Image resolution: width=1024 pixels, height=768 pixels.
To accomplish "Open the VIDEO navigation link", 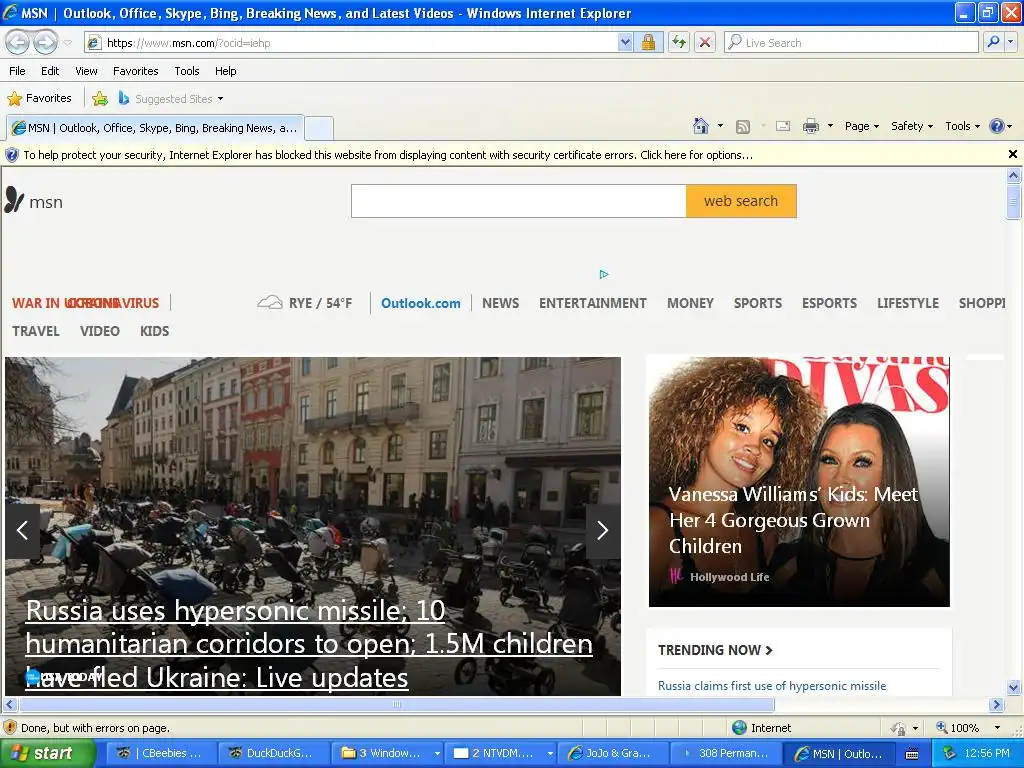I will click(x=100, y=331).
